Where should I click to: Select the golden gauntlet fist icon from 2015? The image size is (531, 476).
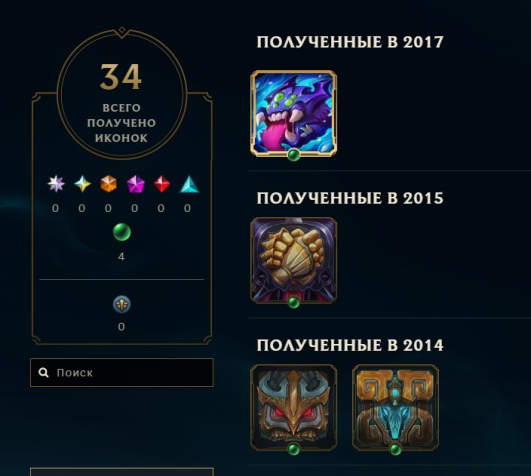tap(294, 260)
